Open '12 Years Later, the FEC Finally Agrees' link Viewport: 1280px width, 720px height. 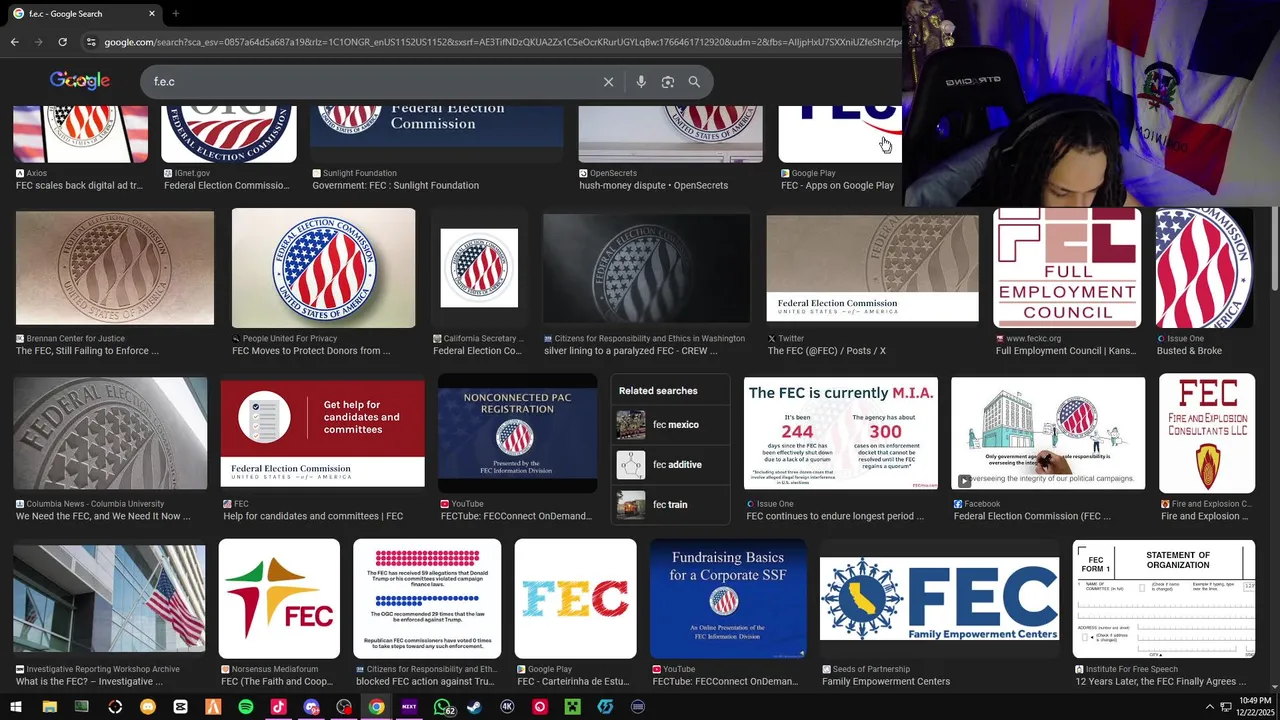click(1161, 681)
